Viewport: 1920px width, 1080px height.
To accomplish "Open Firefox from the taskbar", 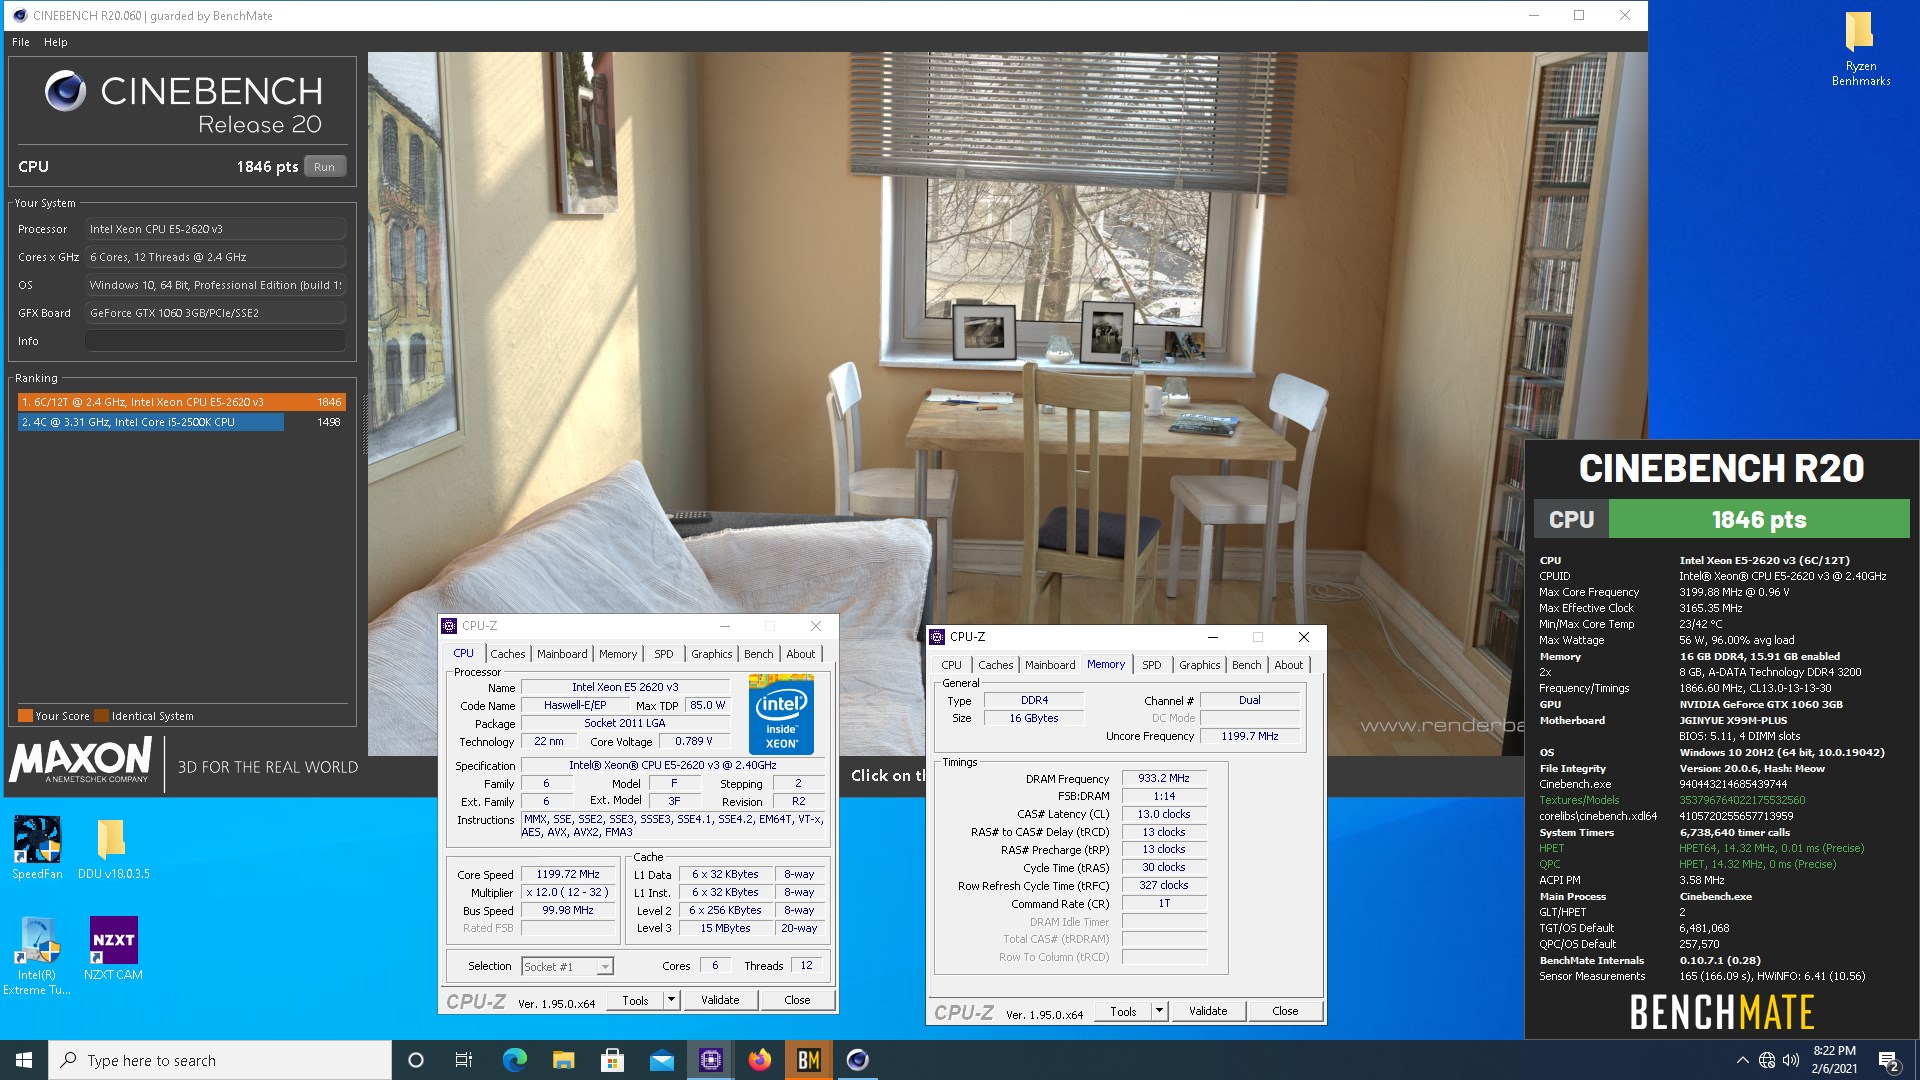I will click(759, 1060).
